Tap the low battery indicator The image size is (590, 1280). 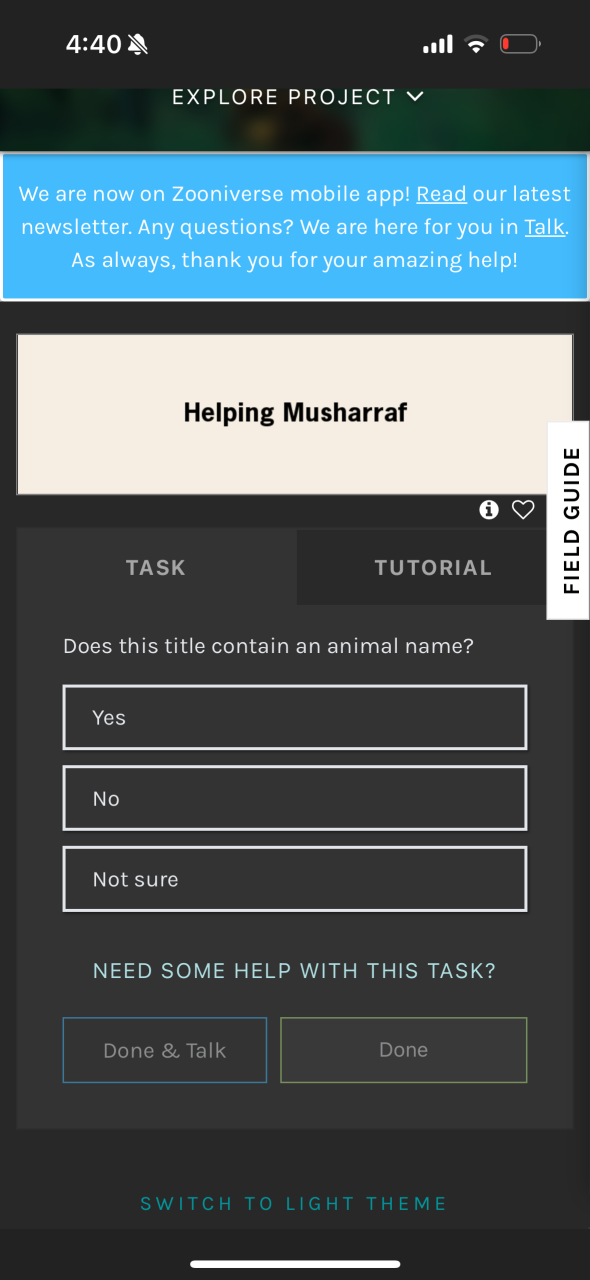(x=520, y=44)
